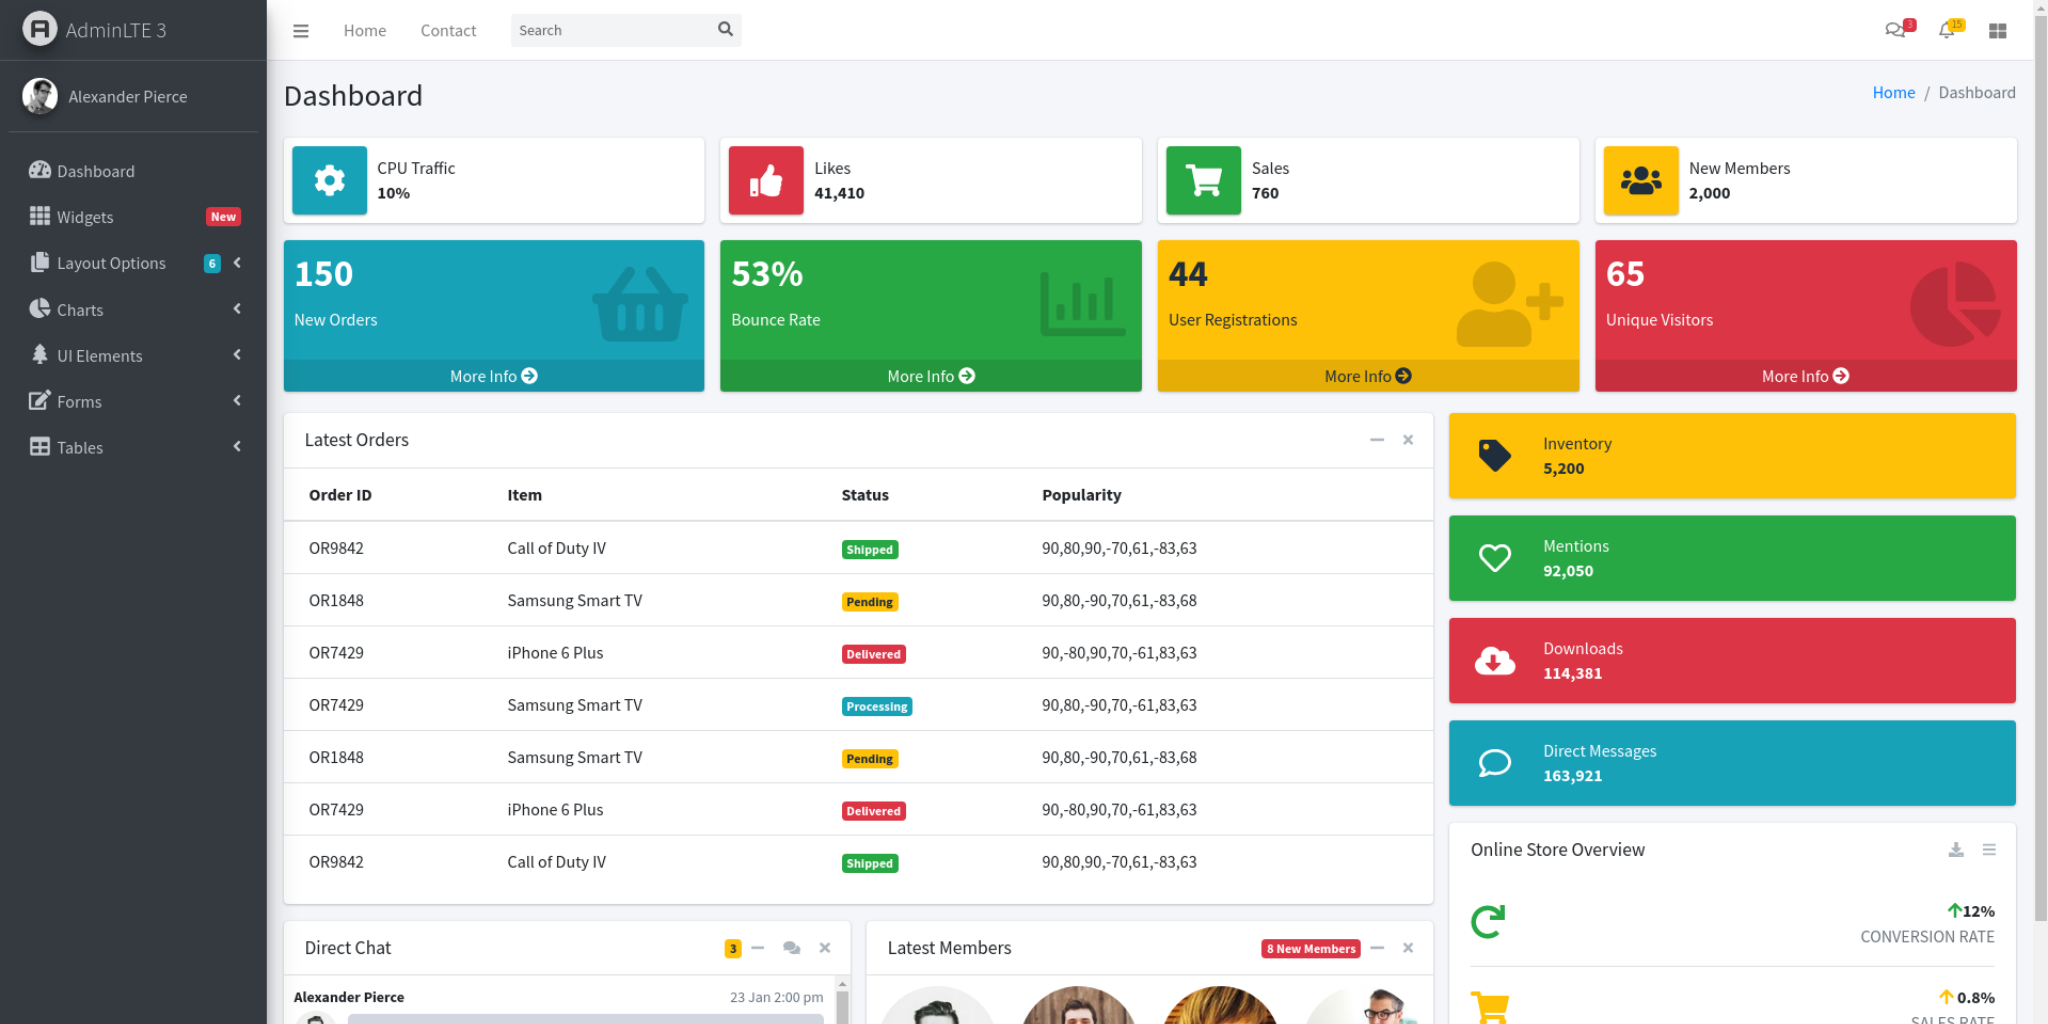Click the Contact navbar item

[448, 31]
